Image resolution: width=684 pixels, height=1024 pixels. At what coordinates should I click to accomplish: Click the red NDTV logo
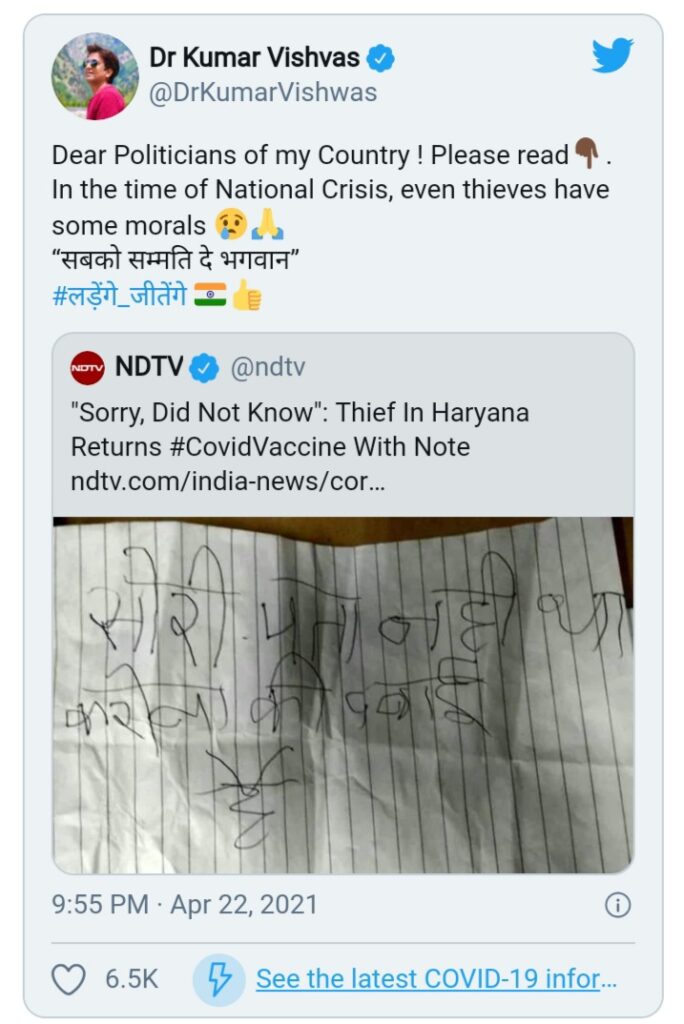pyautogui.click(x=87, y=367)
